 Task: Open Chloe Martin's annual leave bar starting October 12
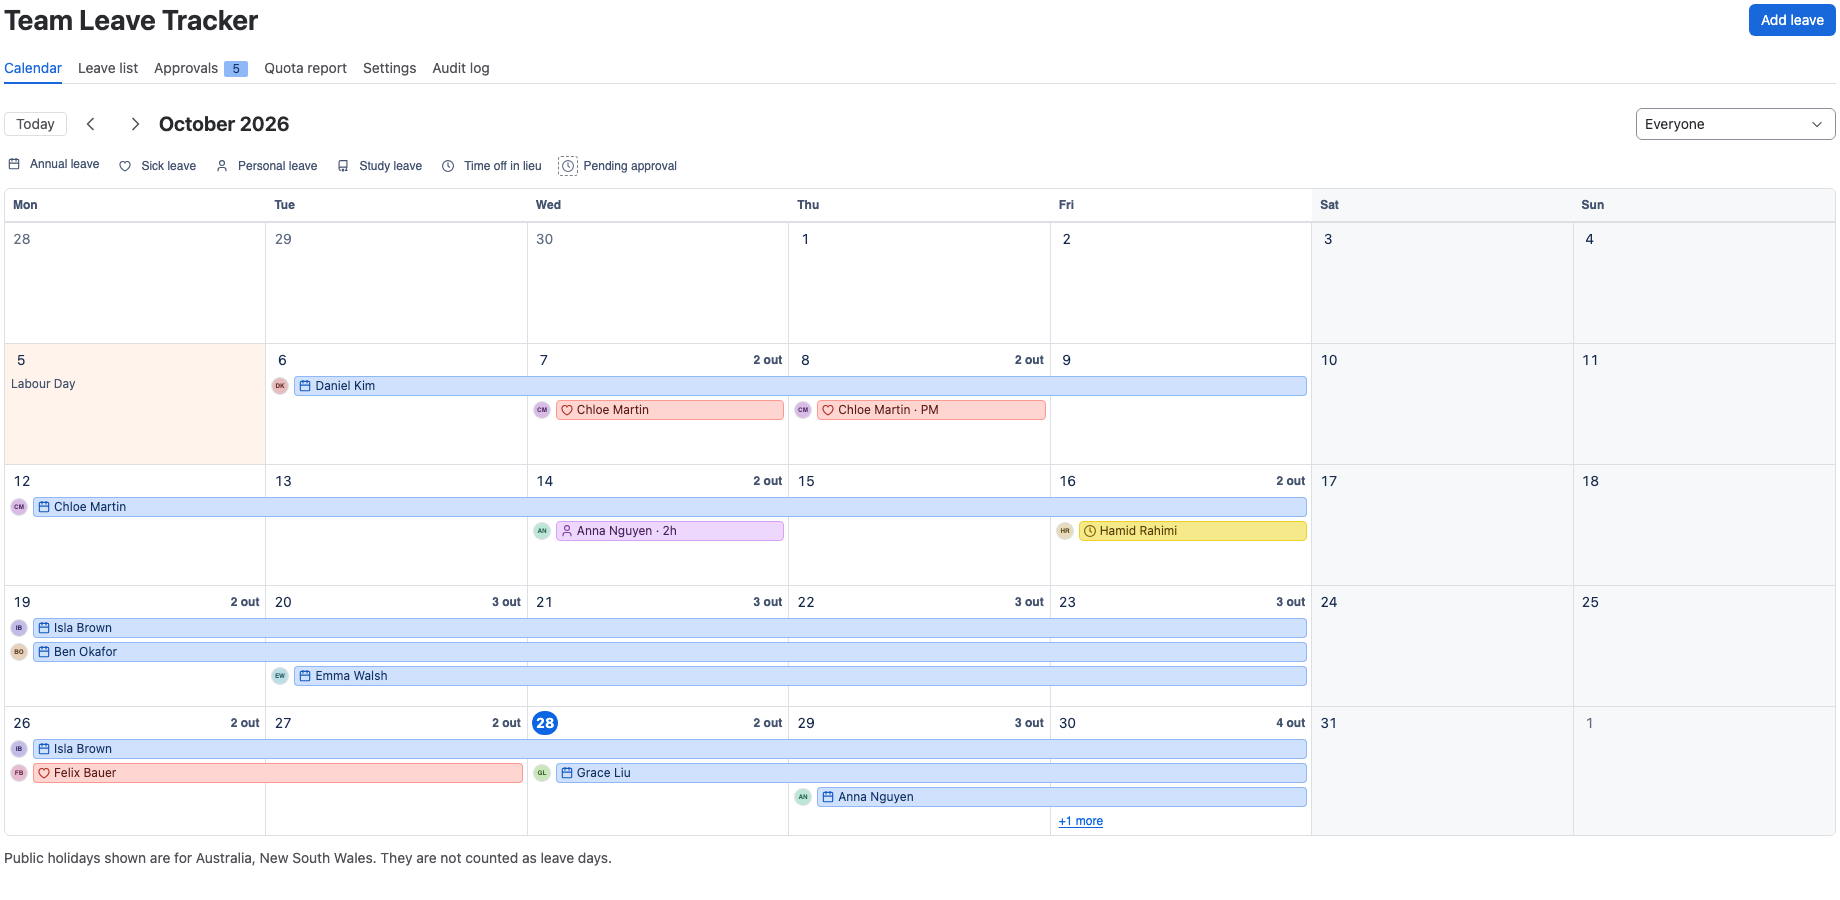coord(670,507)
